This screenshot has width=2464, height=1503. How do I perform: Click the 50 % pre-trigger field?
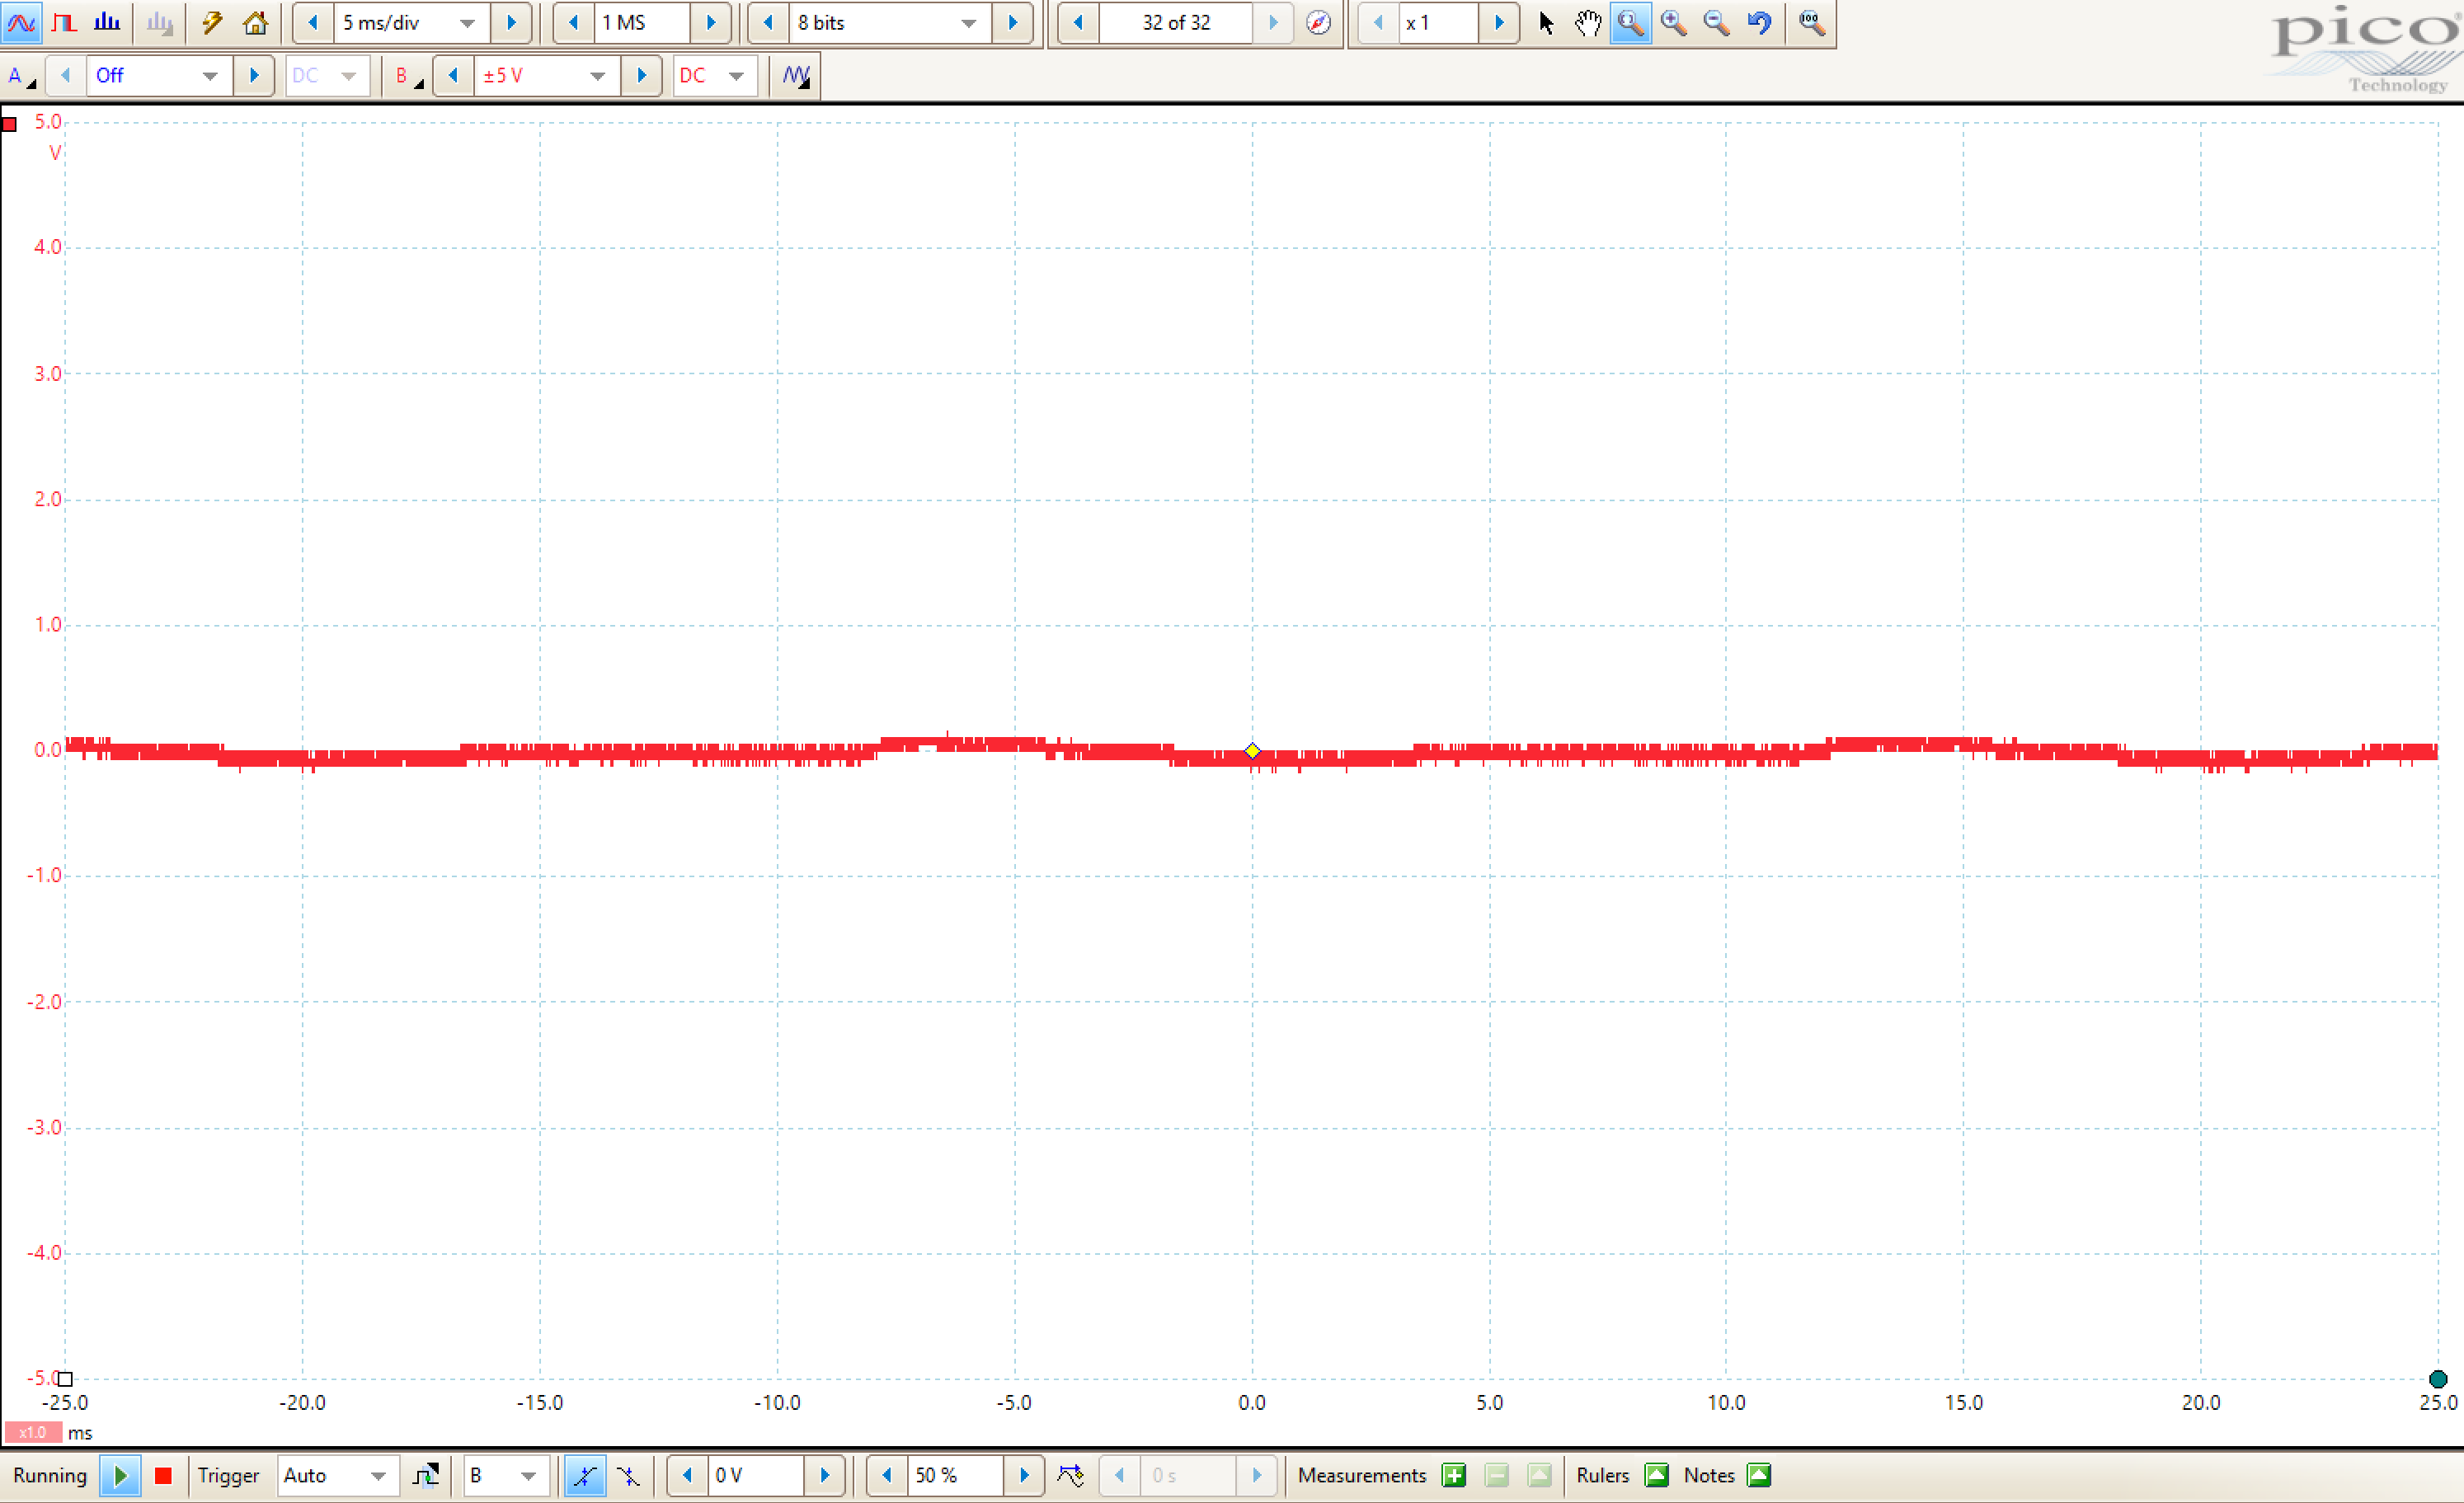(x=956, y=1475)
